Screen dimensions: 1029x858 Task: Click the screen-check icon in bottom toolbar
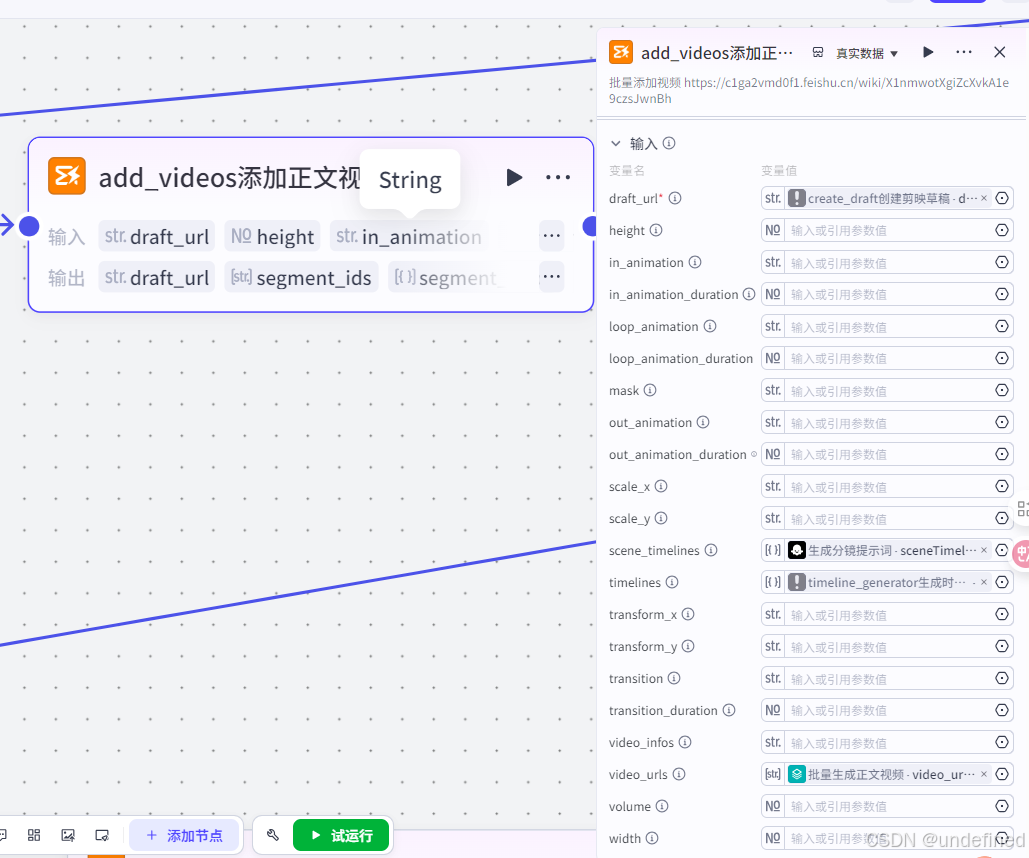102,835
